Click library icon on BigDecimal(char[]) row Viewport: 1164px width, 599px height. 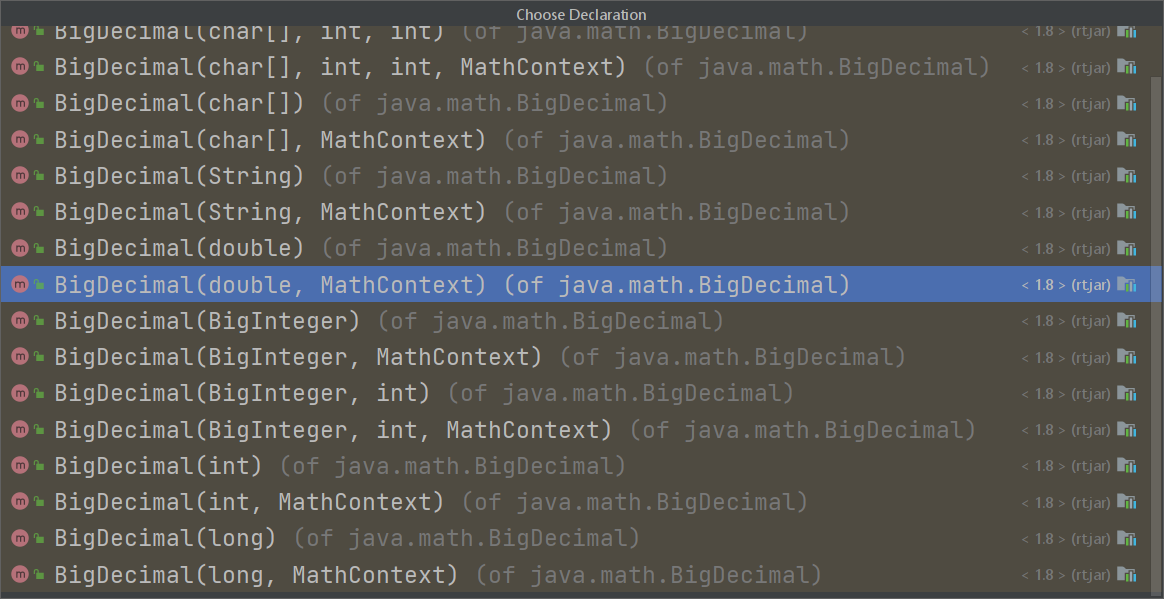tap(1128, 103)
